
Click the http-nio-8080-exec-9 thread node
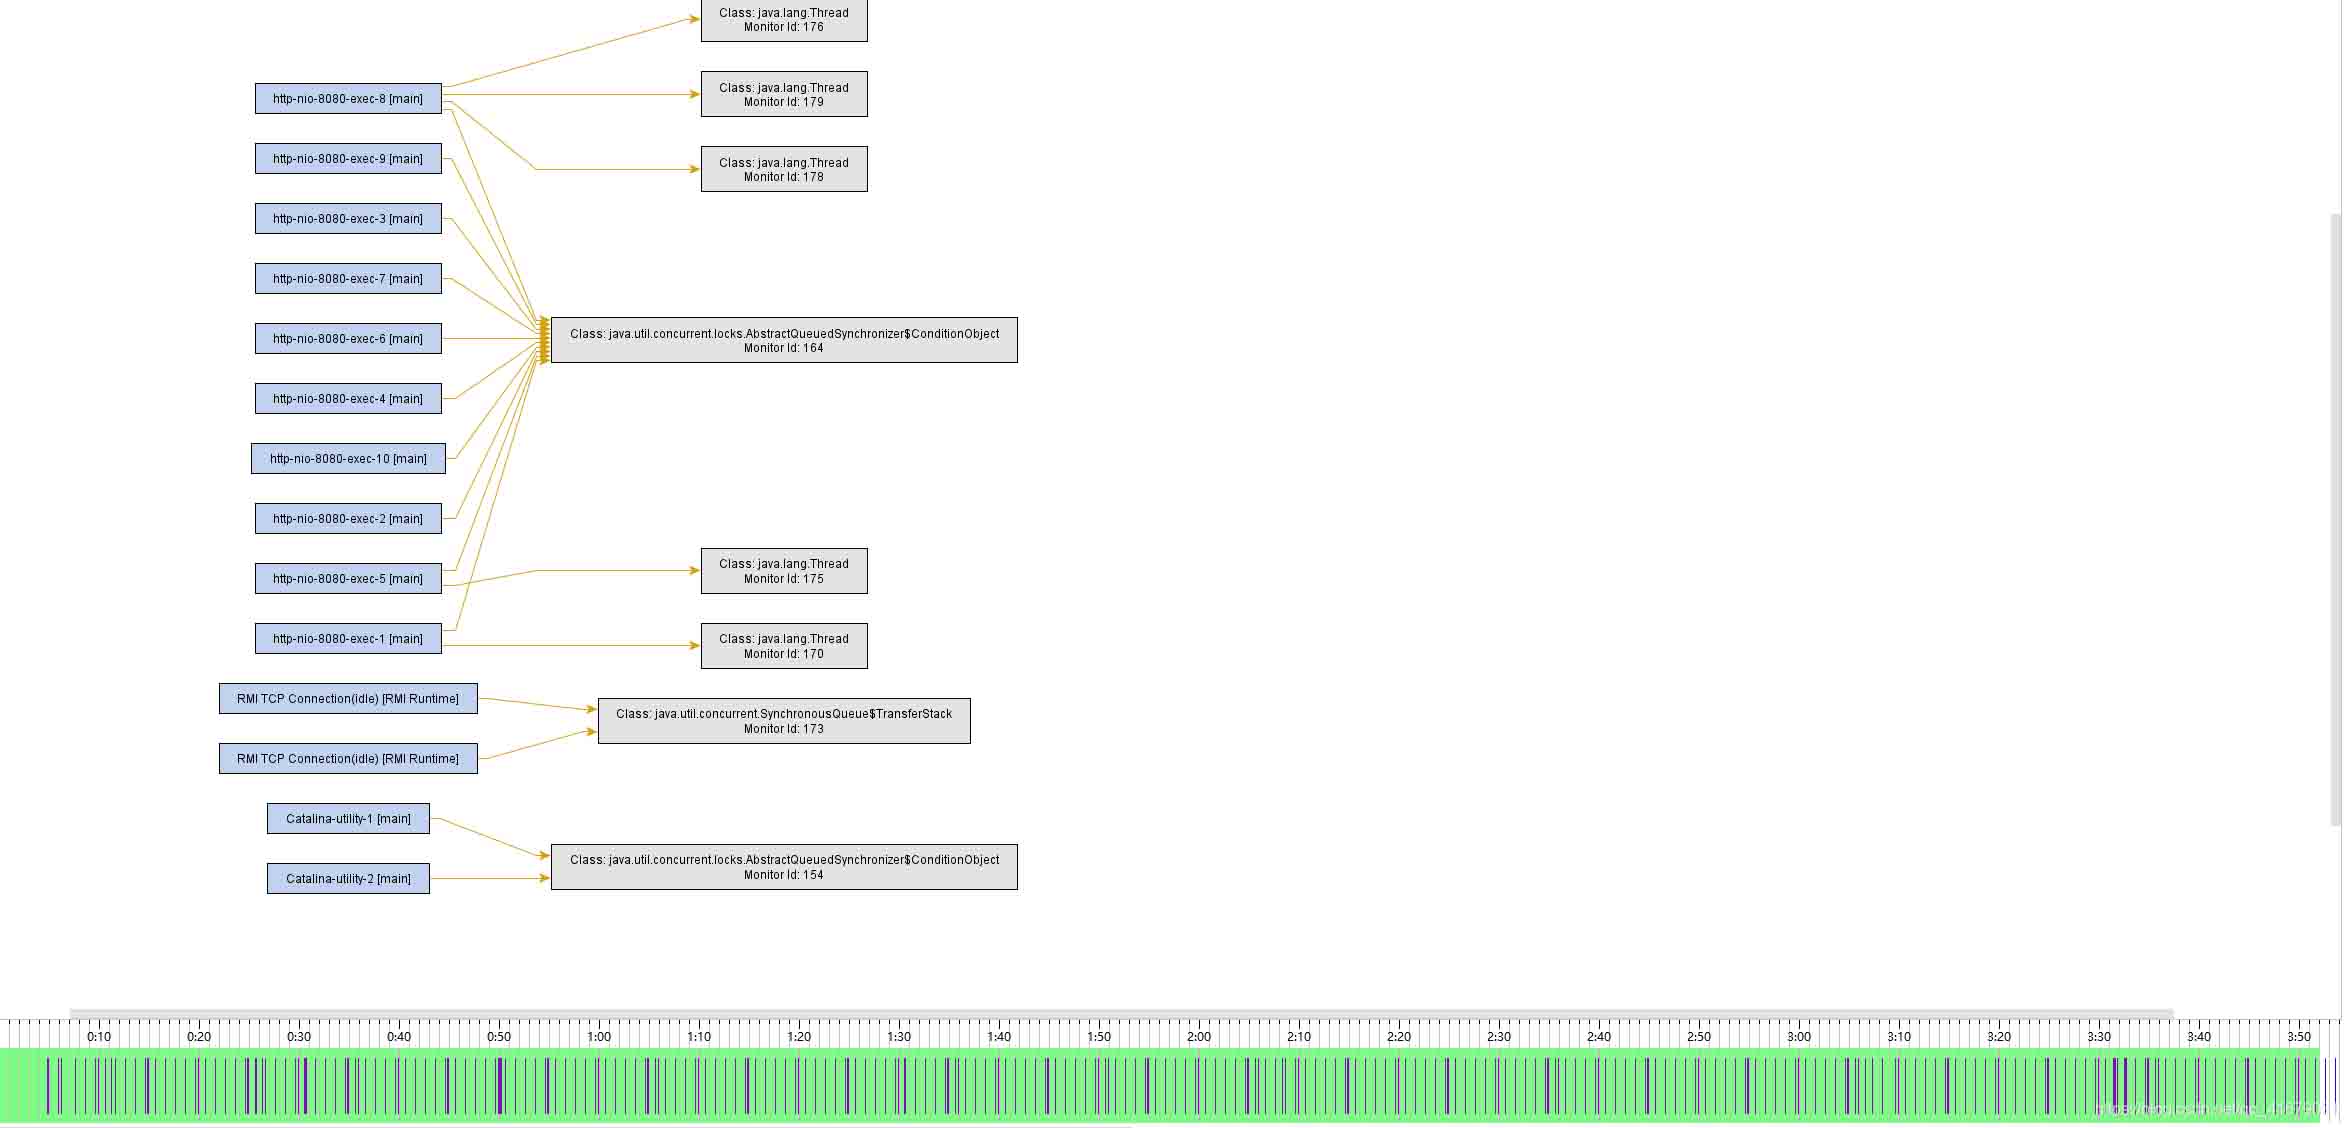coord(348,159)
